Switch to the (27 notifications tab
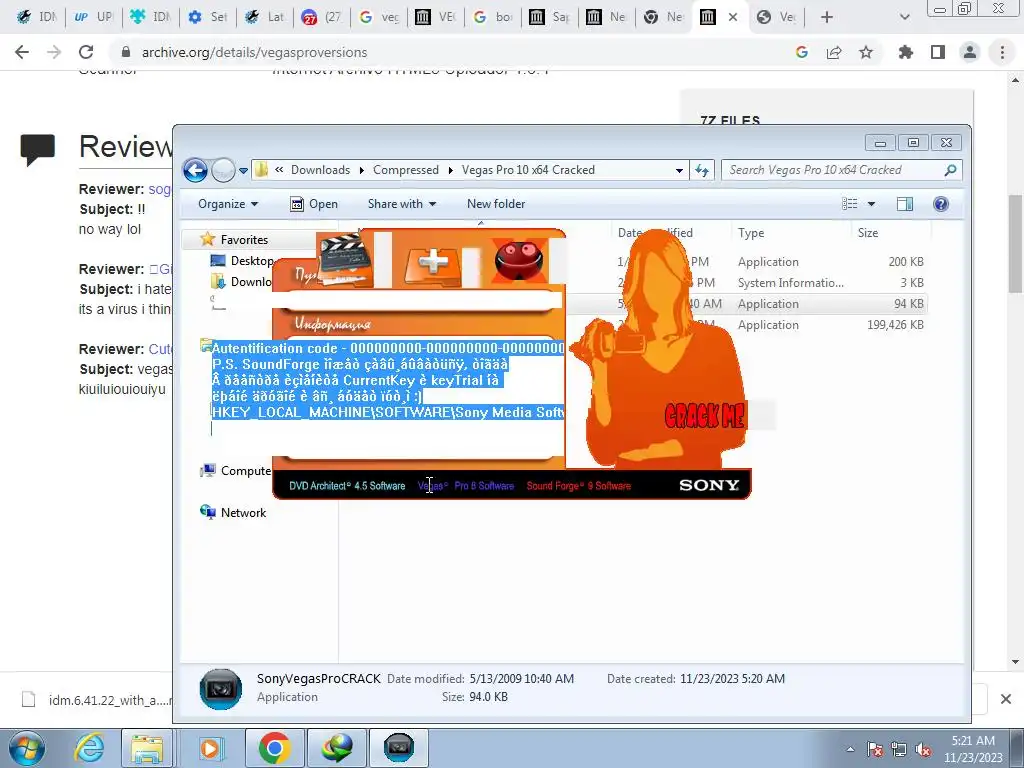This screenshot has width=1024, height=768. [x=321, y=17]
